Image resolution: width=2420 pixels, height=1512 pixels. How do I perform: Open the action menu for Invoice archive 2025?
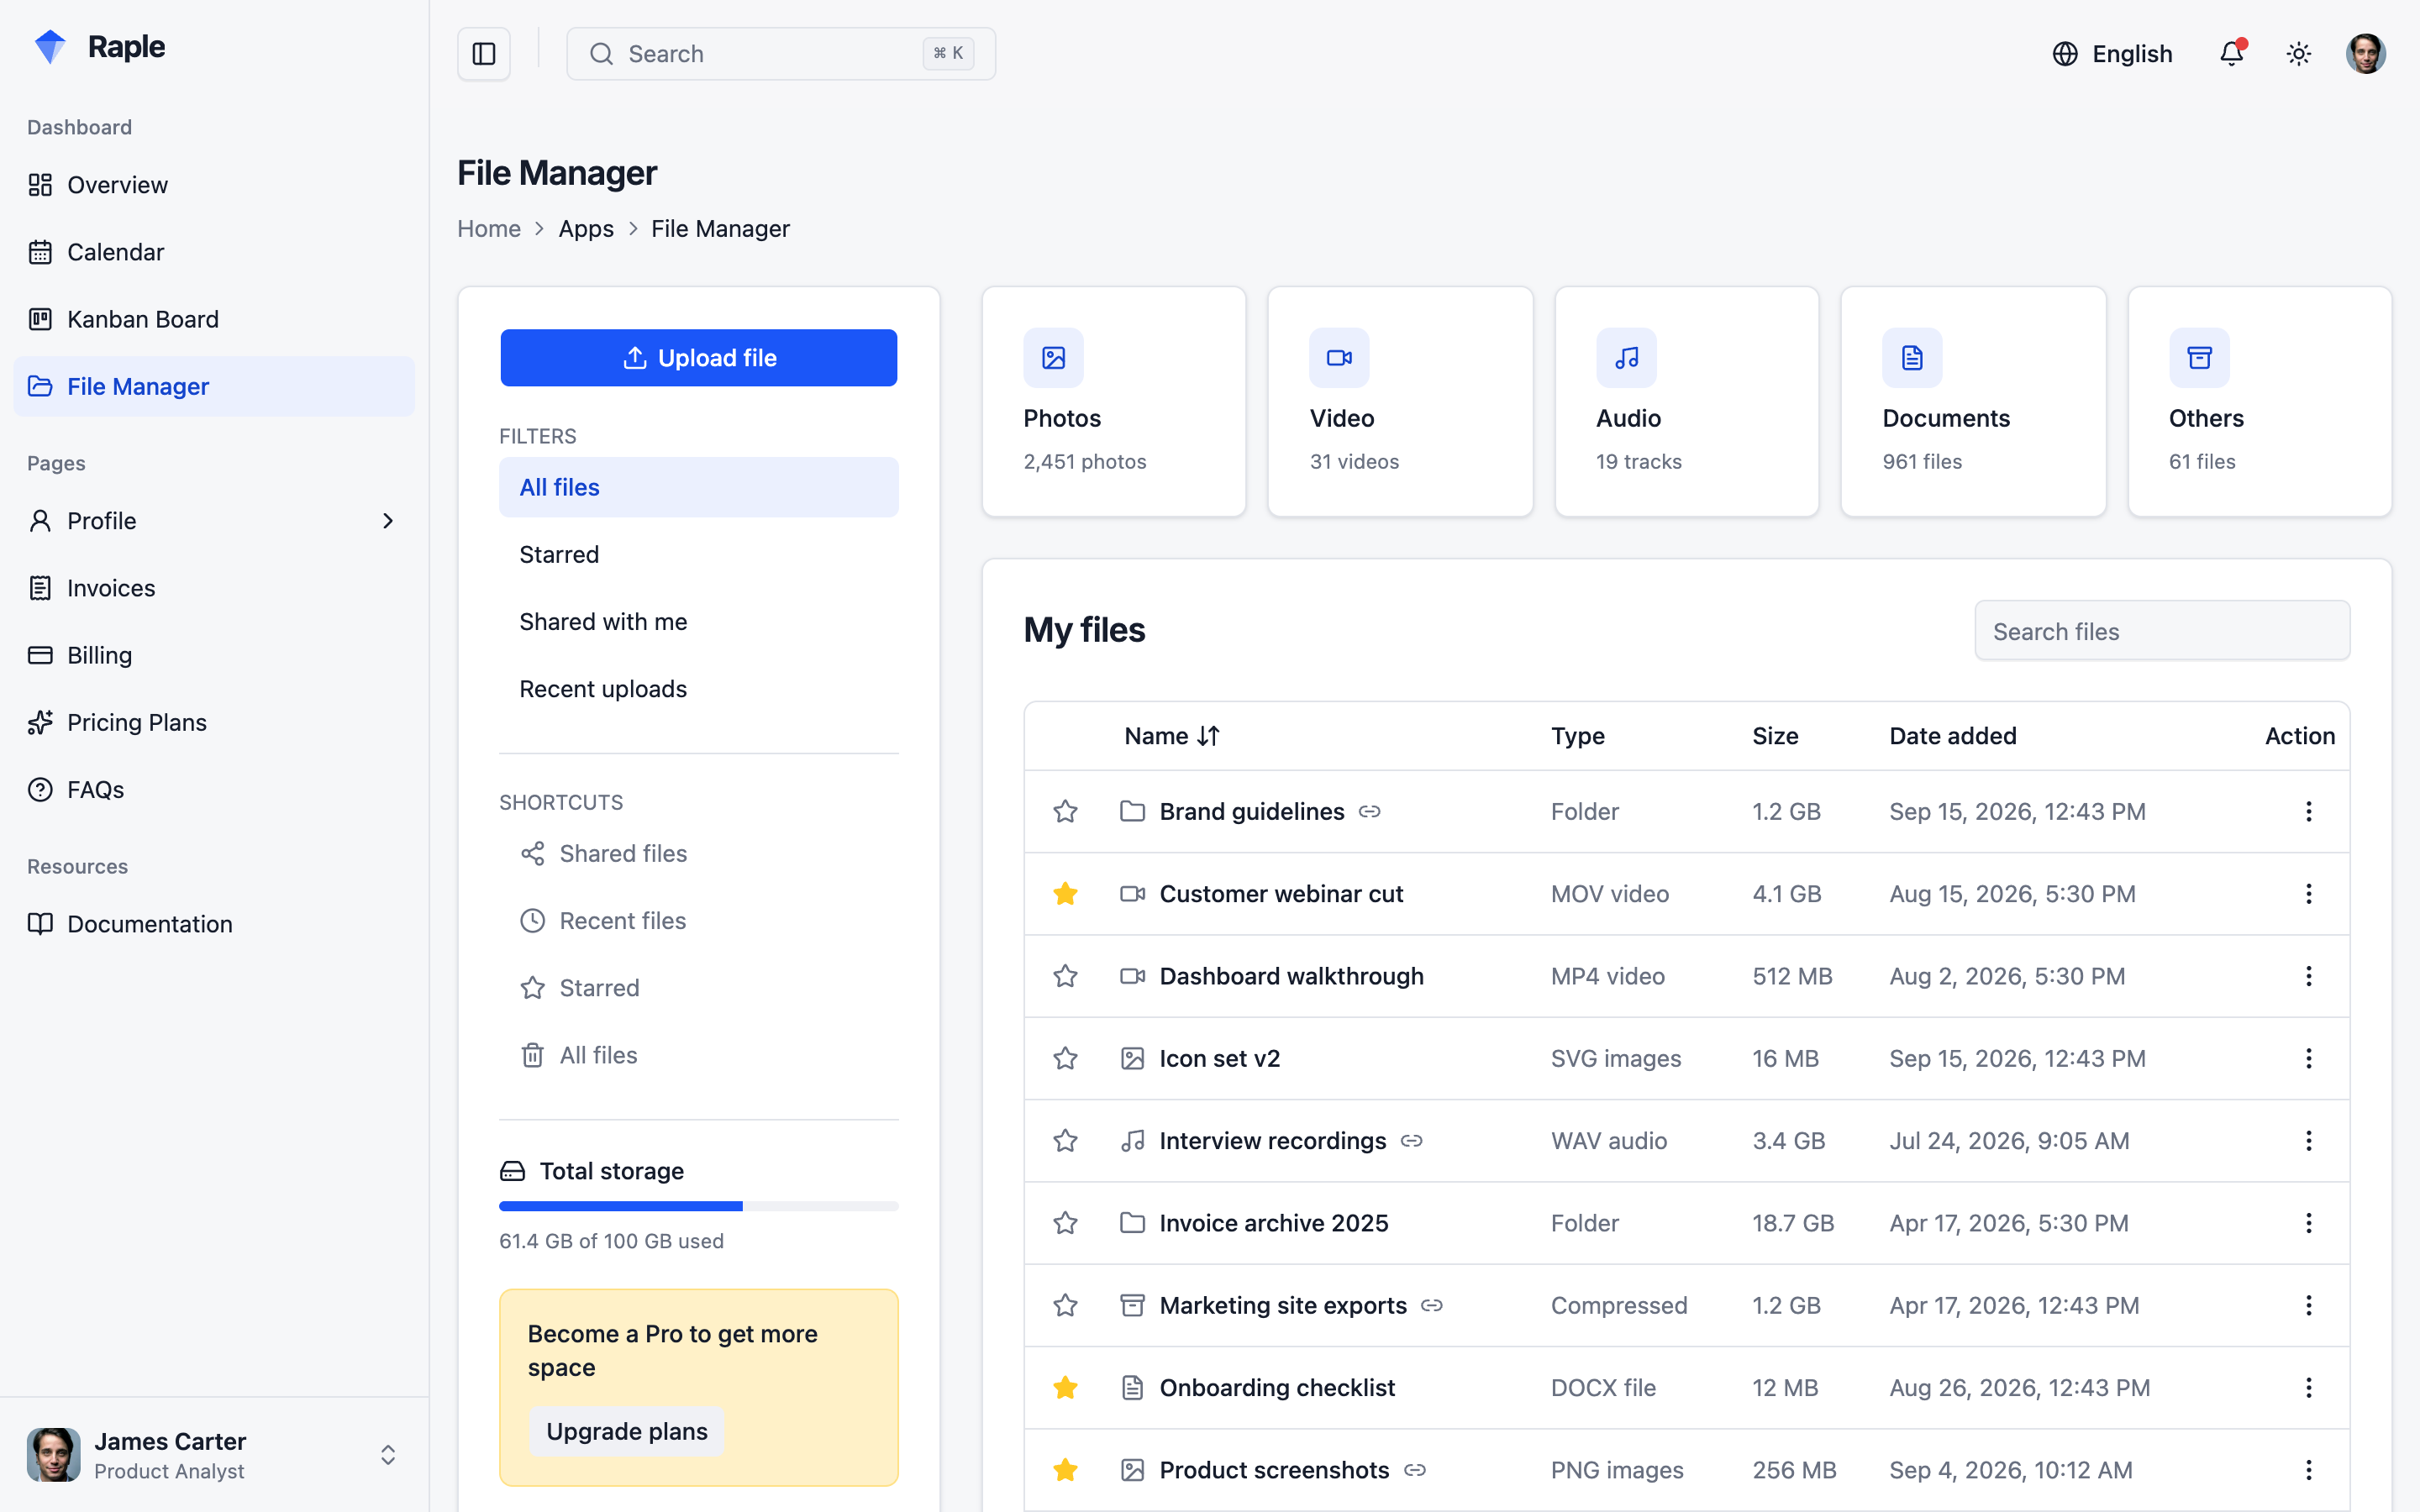pos(2308,1224)
